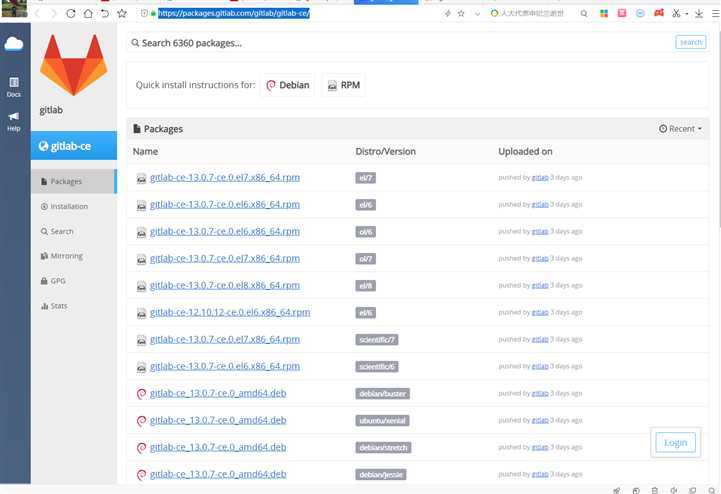Open the rpm package in the scientific/7 row
The height and width of the screenshot is (494, 721).
224,339
